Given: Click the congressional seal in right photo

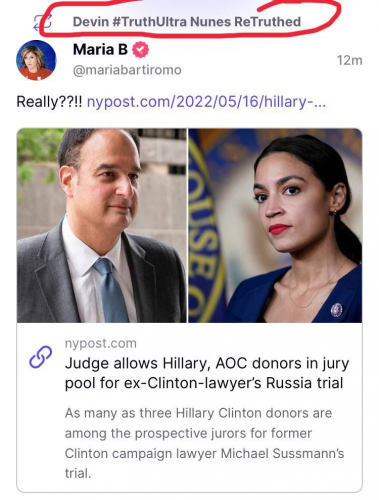Looking at the screenshot, I should coord(207,225).
